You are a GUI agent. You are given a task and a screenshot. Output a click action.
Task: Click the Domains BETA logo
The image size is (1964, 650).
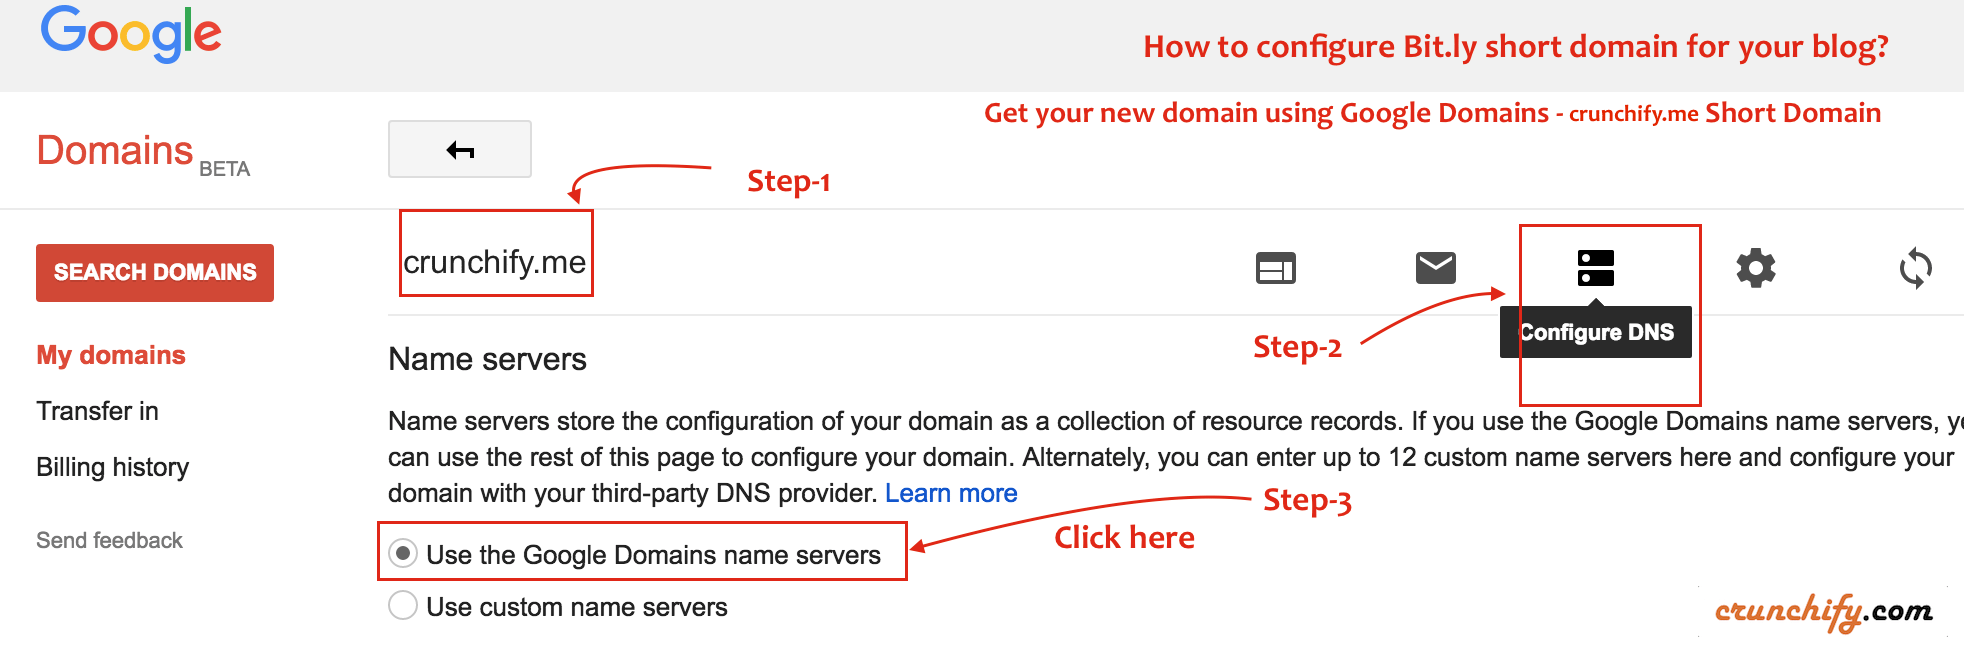[143, 153]
